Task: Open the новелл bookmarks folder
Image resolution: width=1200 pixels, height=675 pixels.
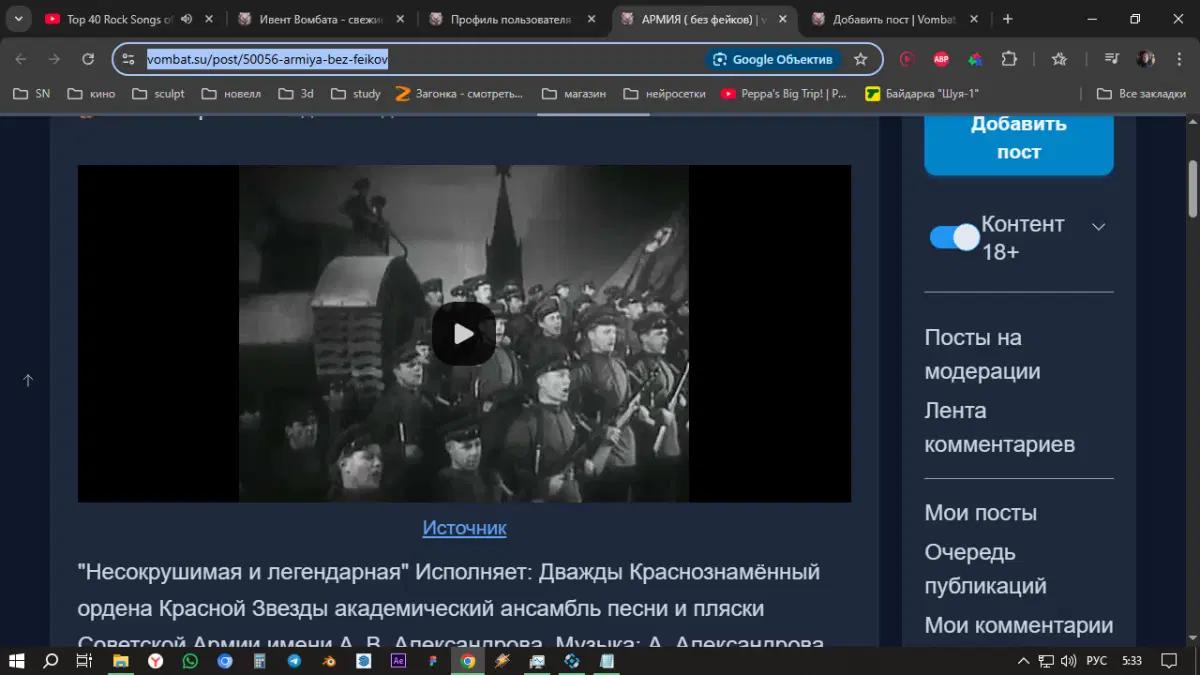Action: point(231,93)
